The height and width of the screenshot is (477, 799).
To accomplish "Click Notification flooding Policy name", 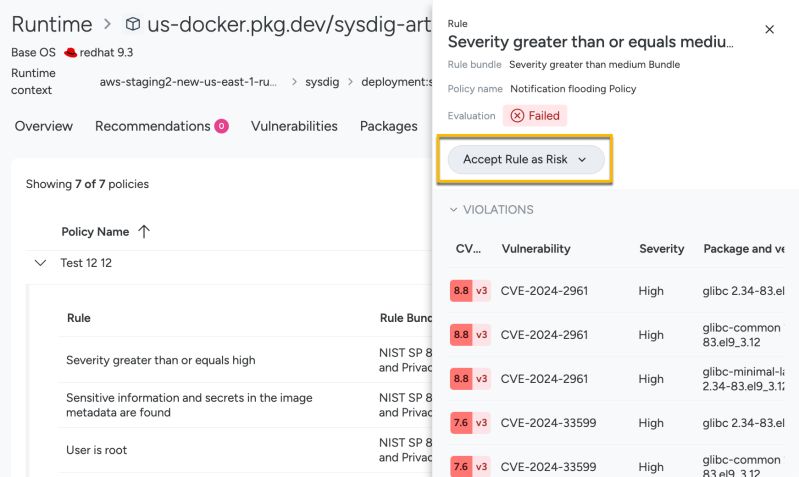I will [x=573, y=89].
